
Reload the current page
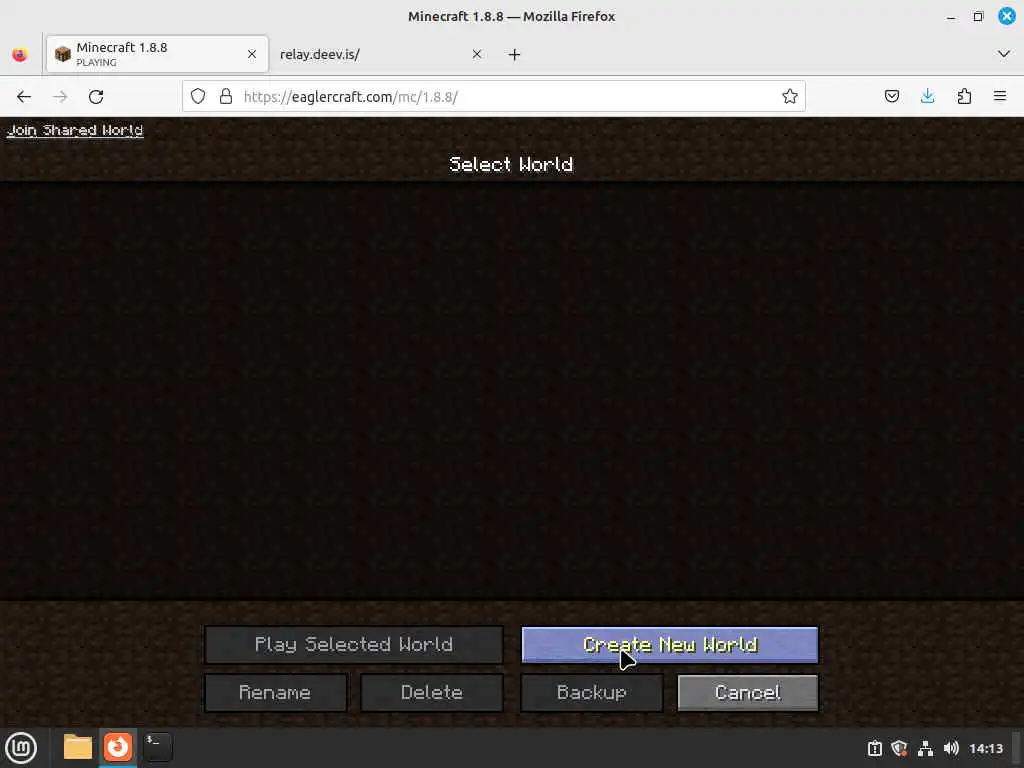coord(96,97)
